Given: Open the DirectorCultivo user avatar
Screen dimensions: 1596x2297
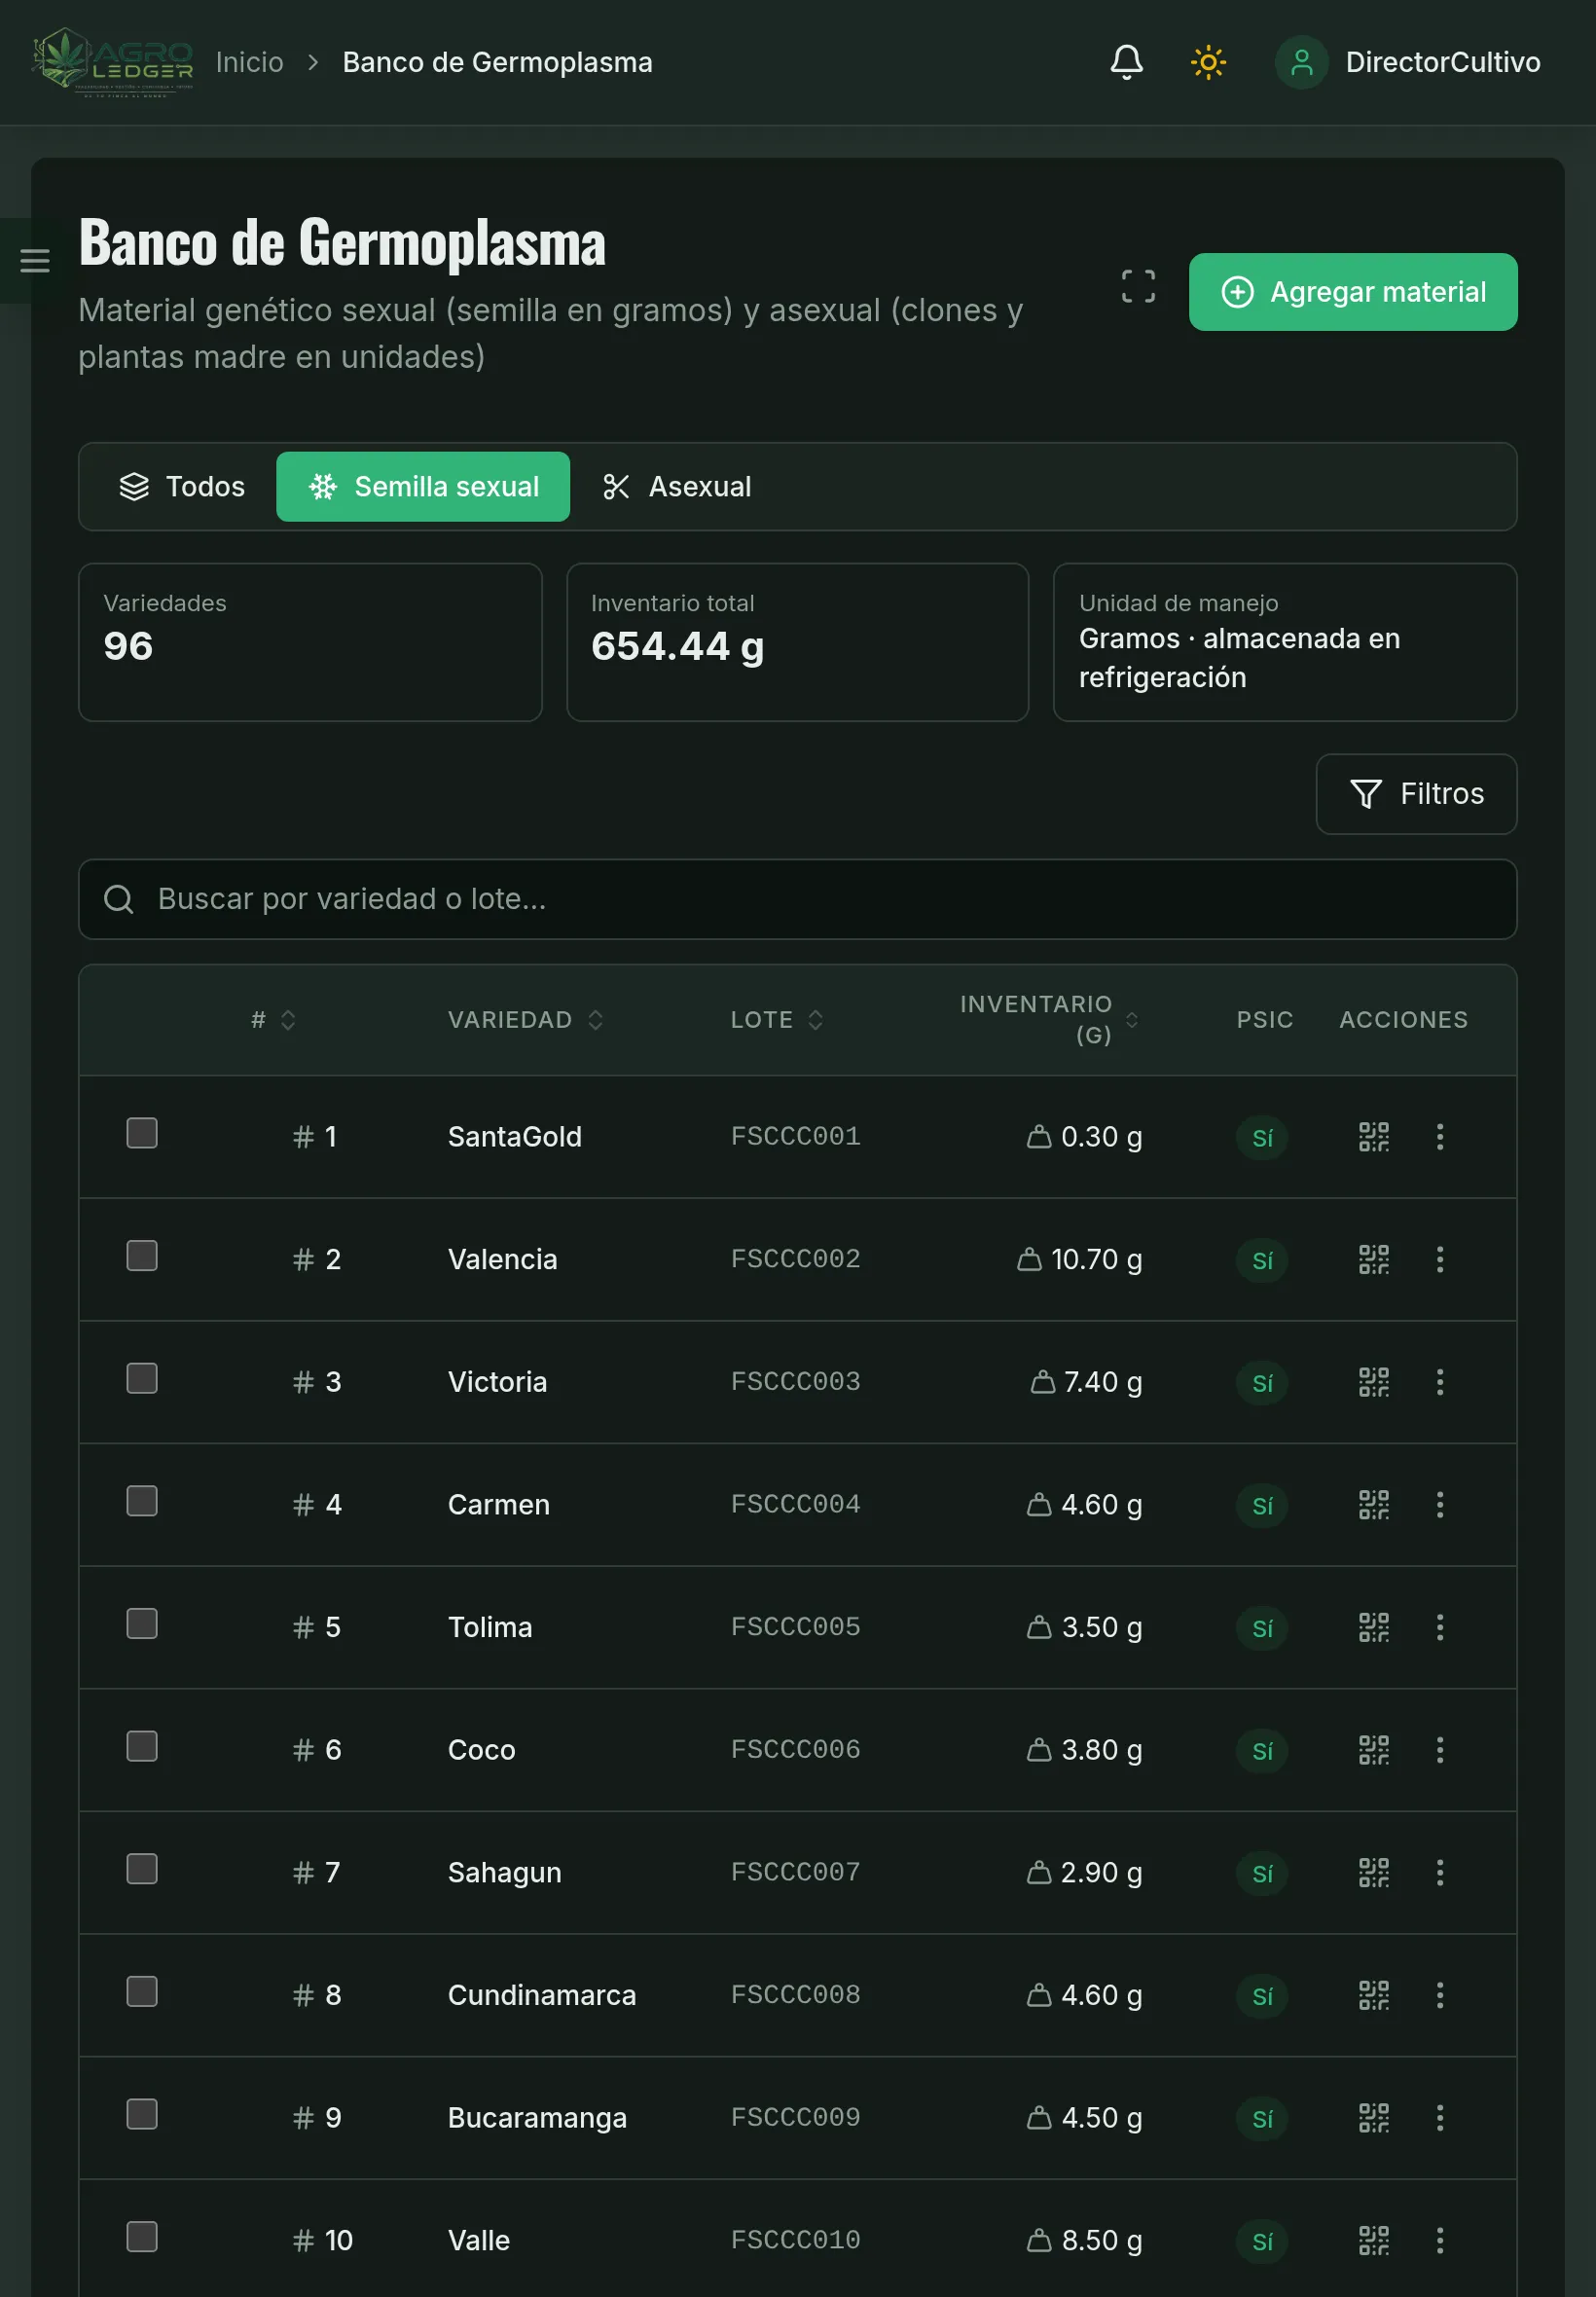Looking at the screenshot, I should click(x=1301, y=62).
